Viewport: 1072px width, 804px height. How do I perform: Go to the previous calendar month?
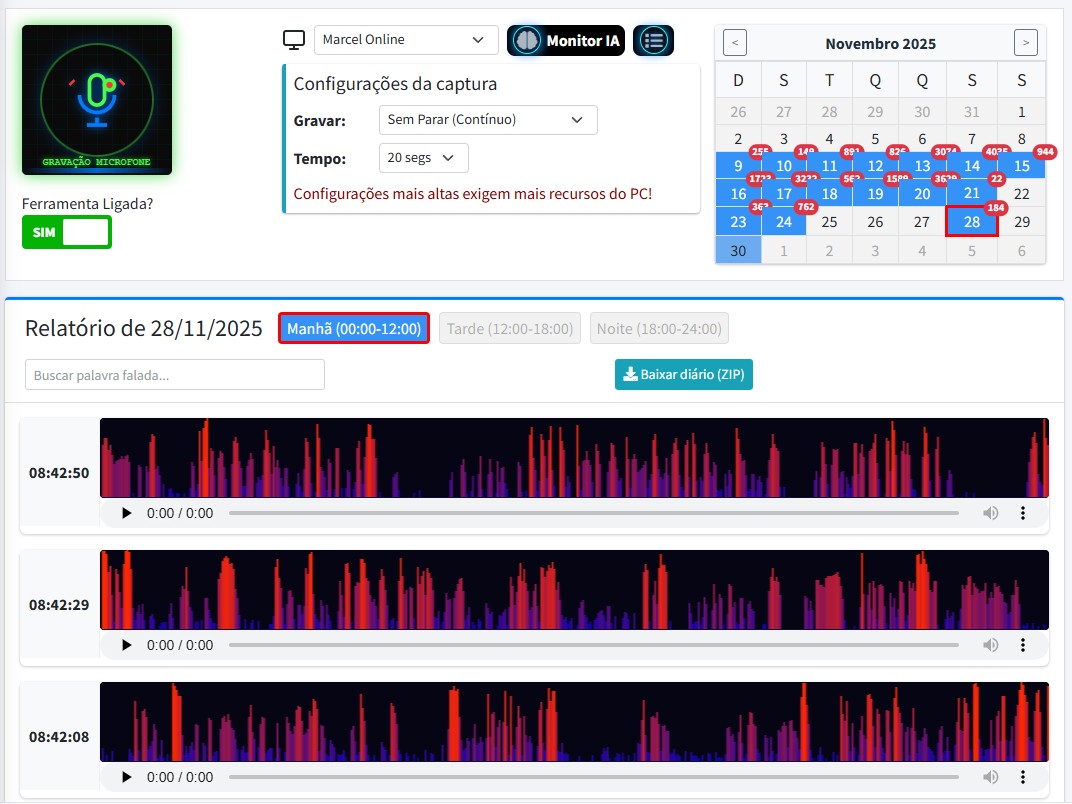tap(735, 43)
